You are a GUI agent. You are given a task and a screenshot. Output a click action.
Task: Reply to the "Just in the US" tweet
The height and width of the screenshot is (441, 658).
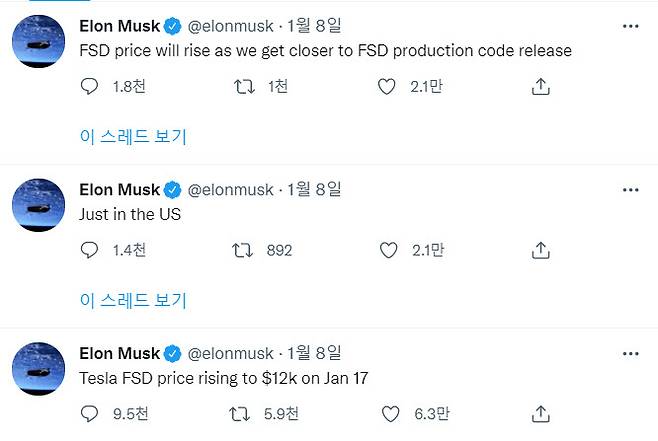(x=89, y=250)
